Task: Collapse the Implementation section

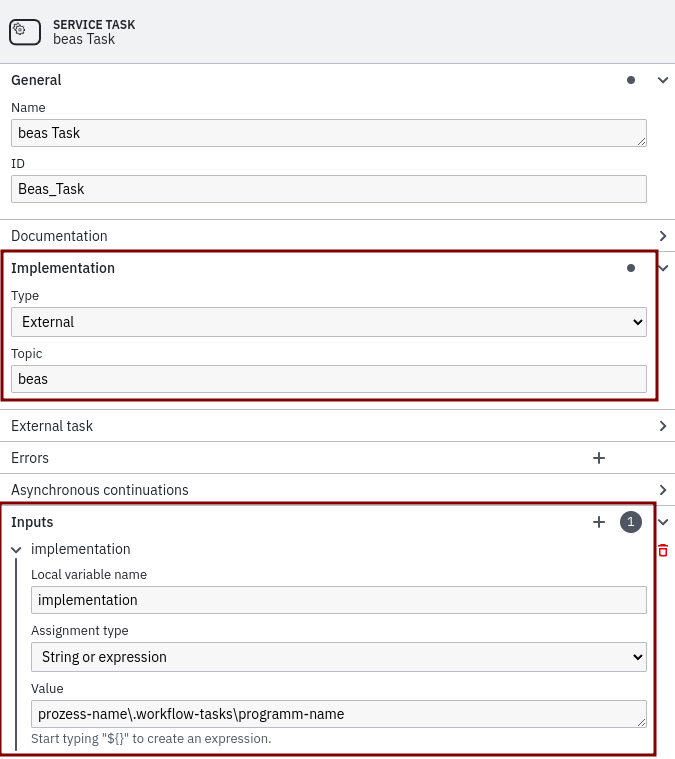Action: (662, 268)
